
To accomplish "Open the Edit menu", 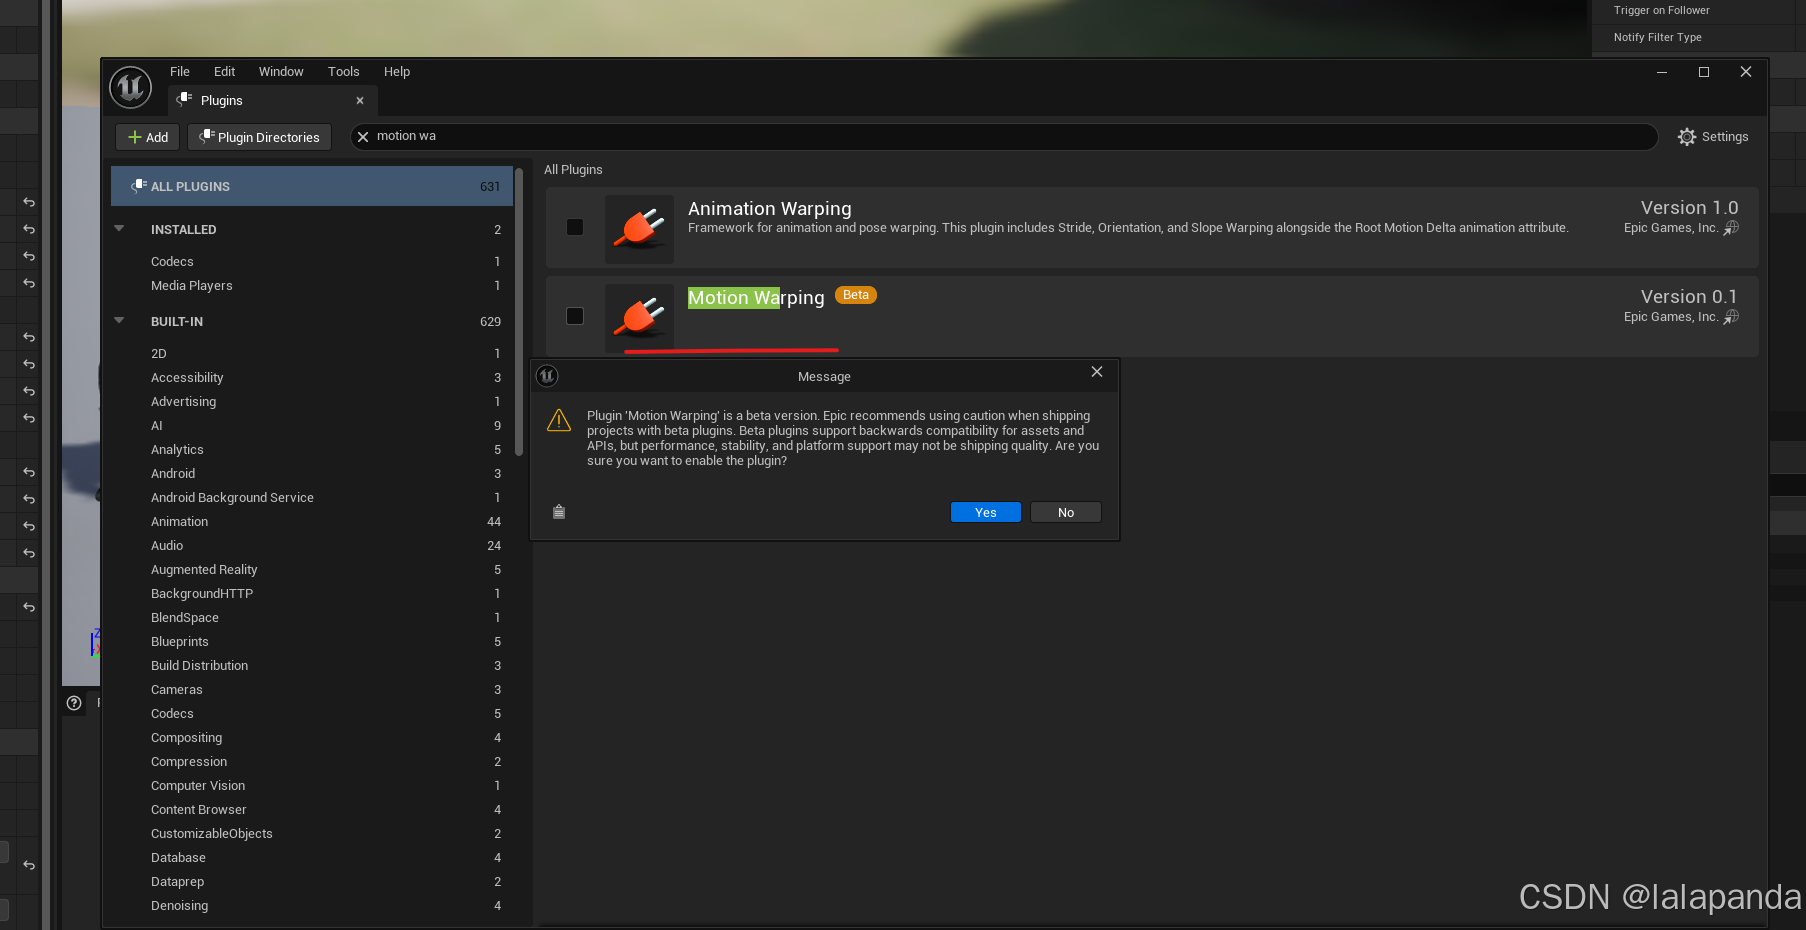I will coord(224,72).
